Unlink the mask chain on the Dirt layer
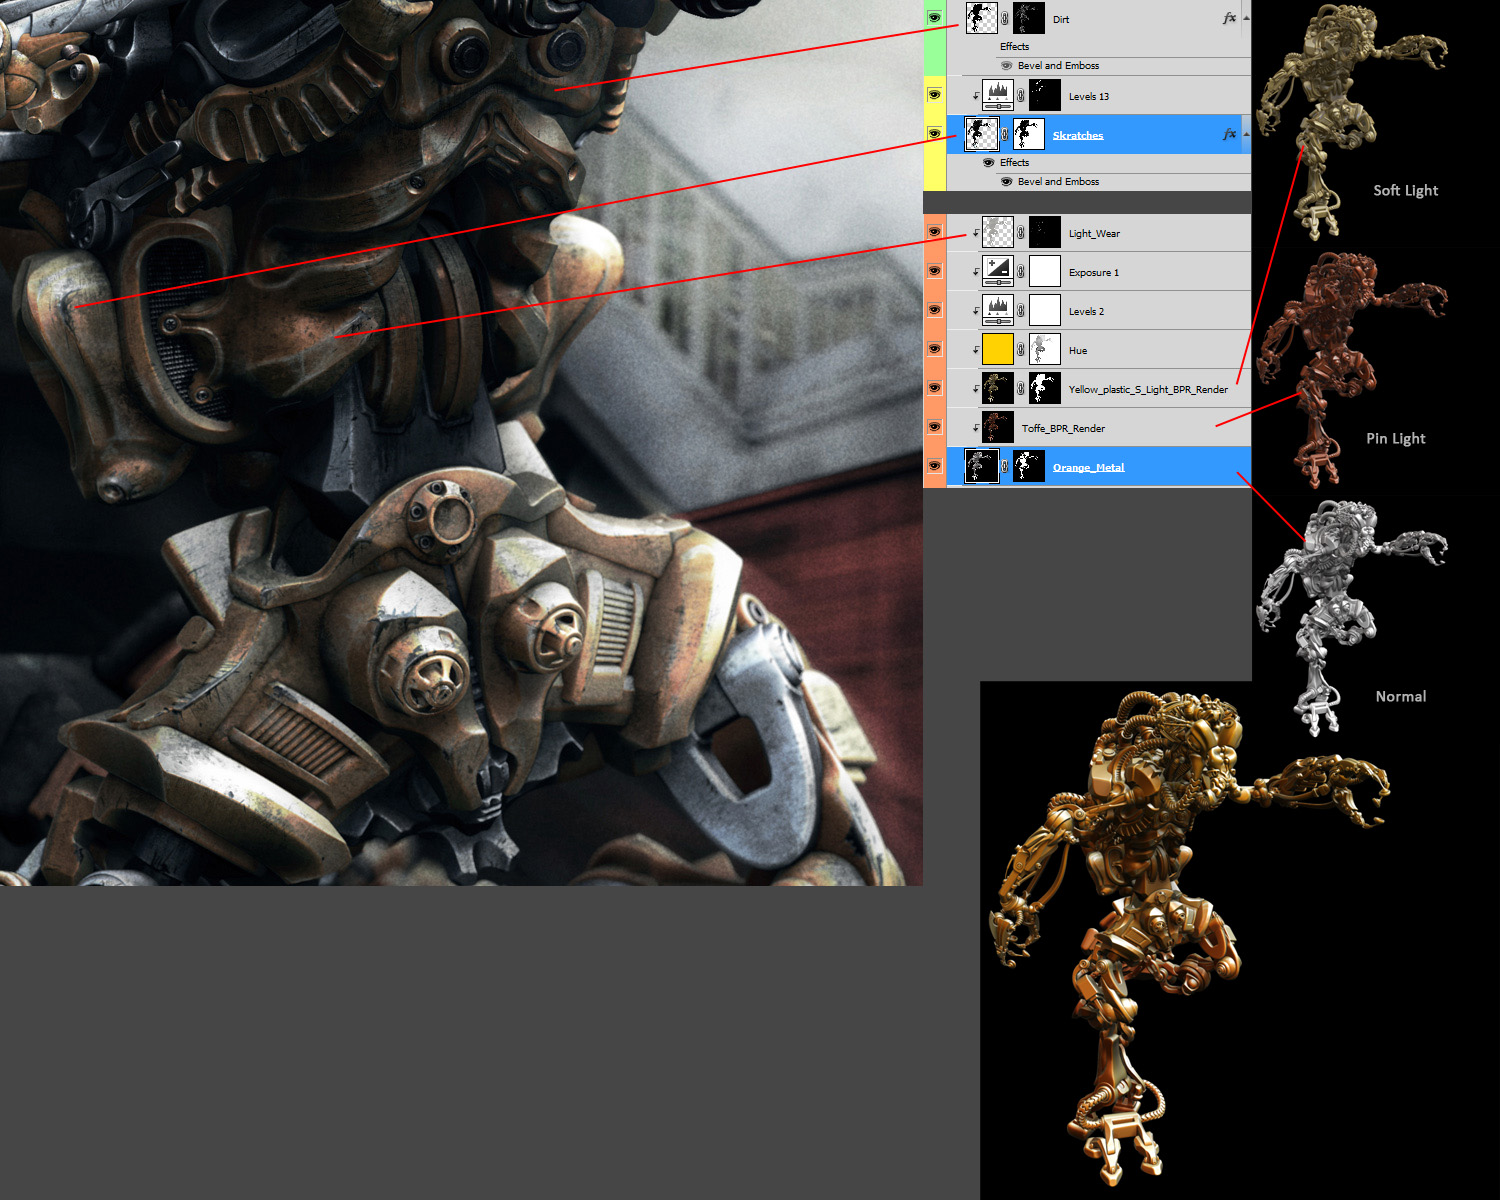The image size is (1500, 1200). point(1005,18)
